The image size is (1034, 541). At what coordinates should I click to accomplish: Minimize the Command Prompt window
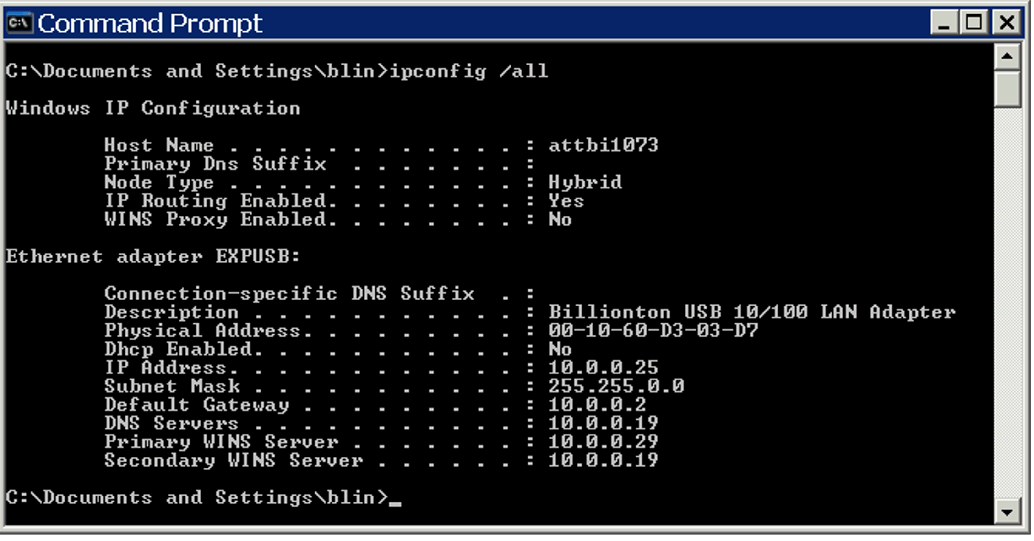pyautogui.click(x=944, y=23)
